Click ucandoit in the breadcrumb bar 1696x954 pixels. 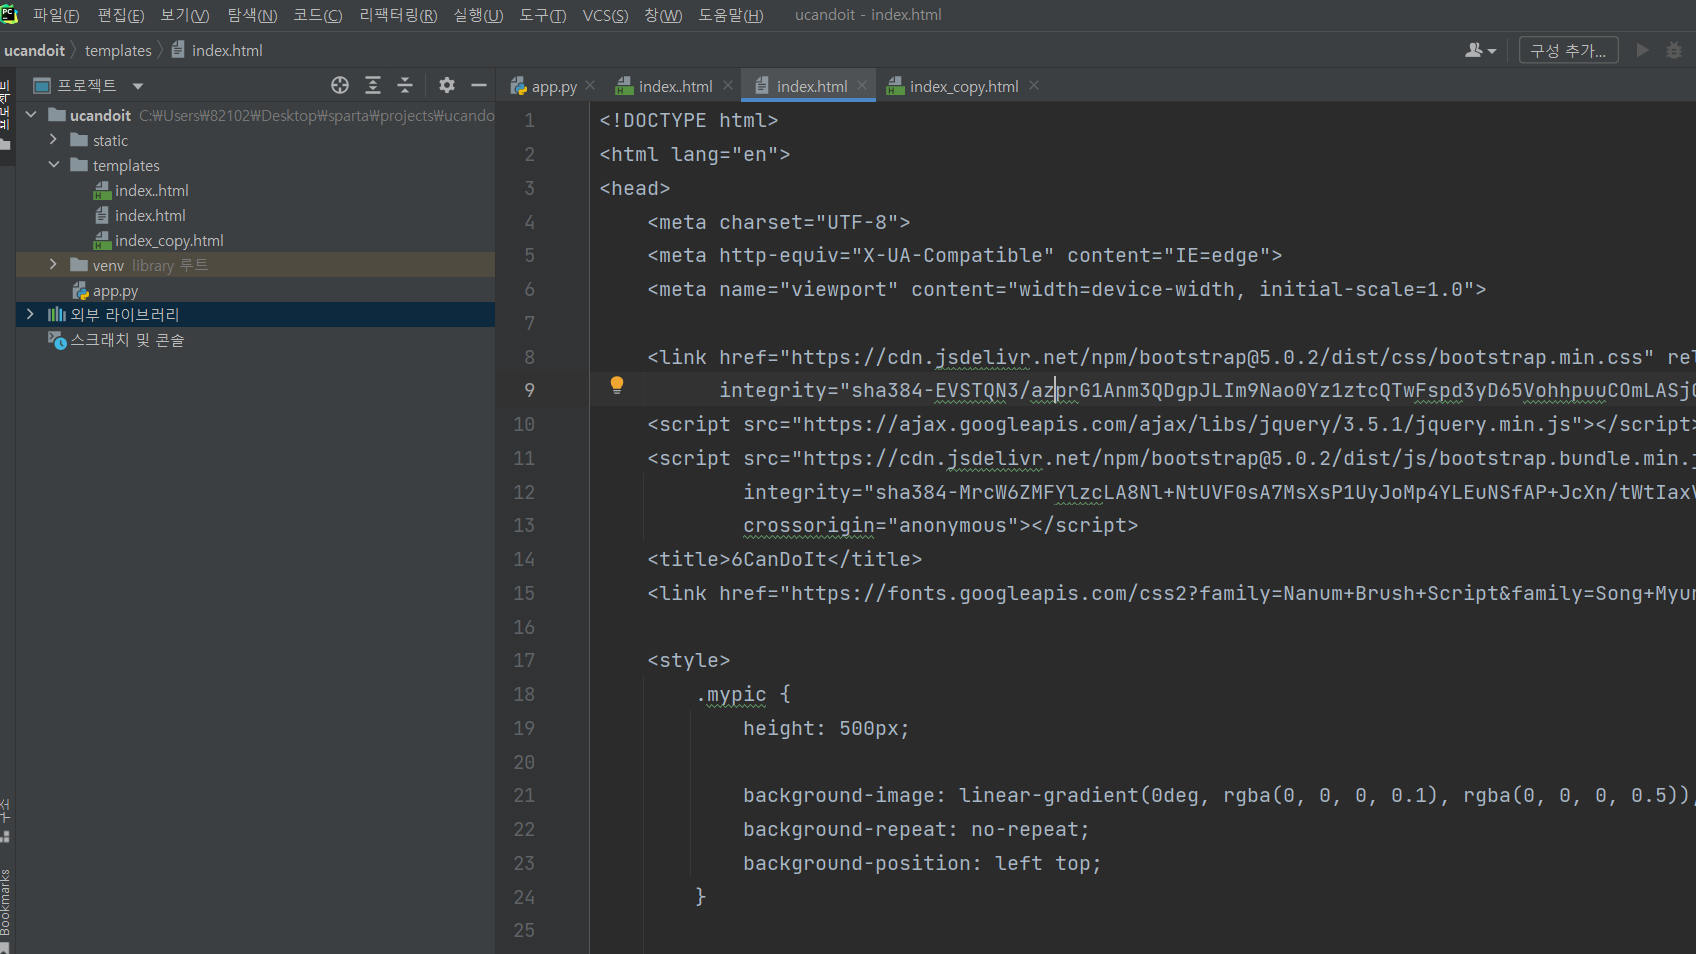point(35,50)
